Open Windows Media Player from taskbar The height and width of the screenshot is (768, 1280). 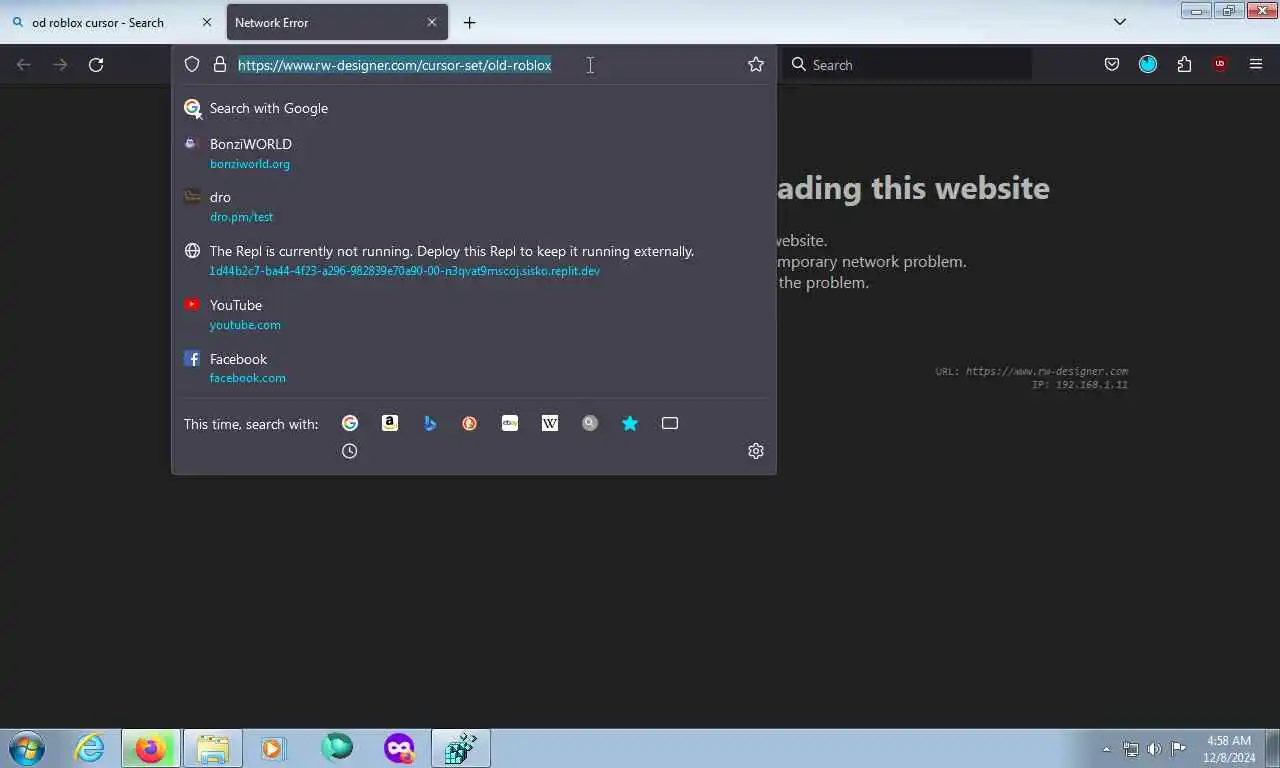tap(274, 748)
